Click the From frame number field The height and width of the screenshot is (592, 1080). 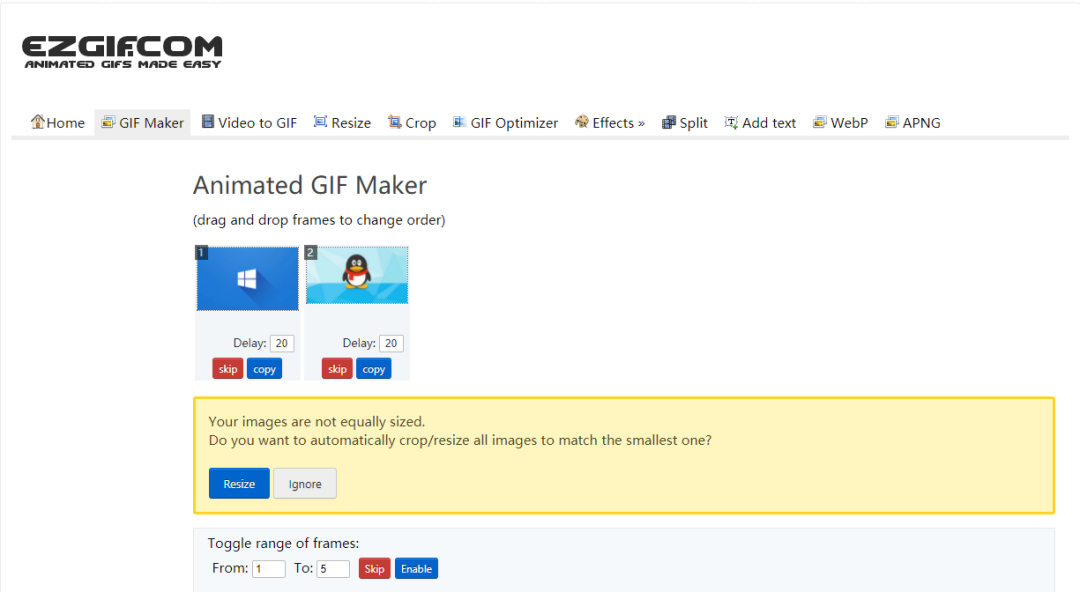click(x=269, y=569)
